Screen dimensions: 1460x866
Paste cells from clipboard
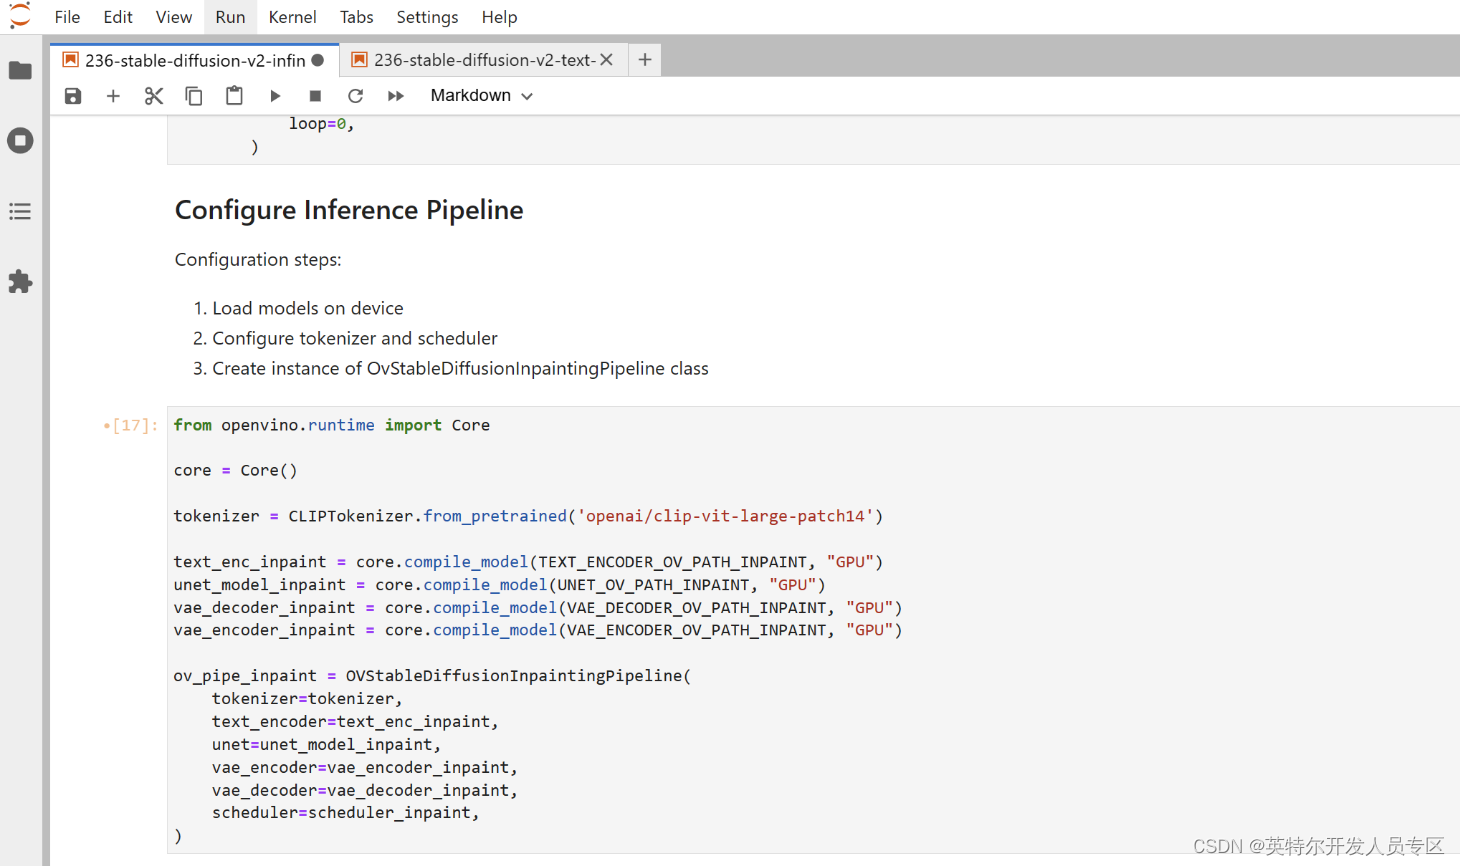pos(234,96)
